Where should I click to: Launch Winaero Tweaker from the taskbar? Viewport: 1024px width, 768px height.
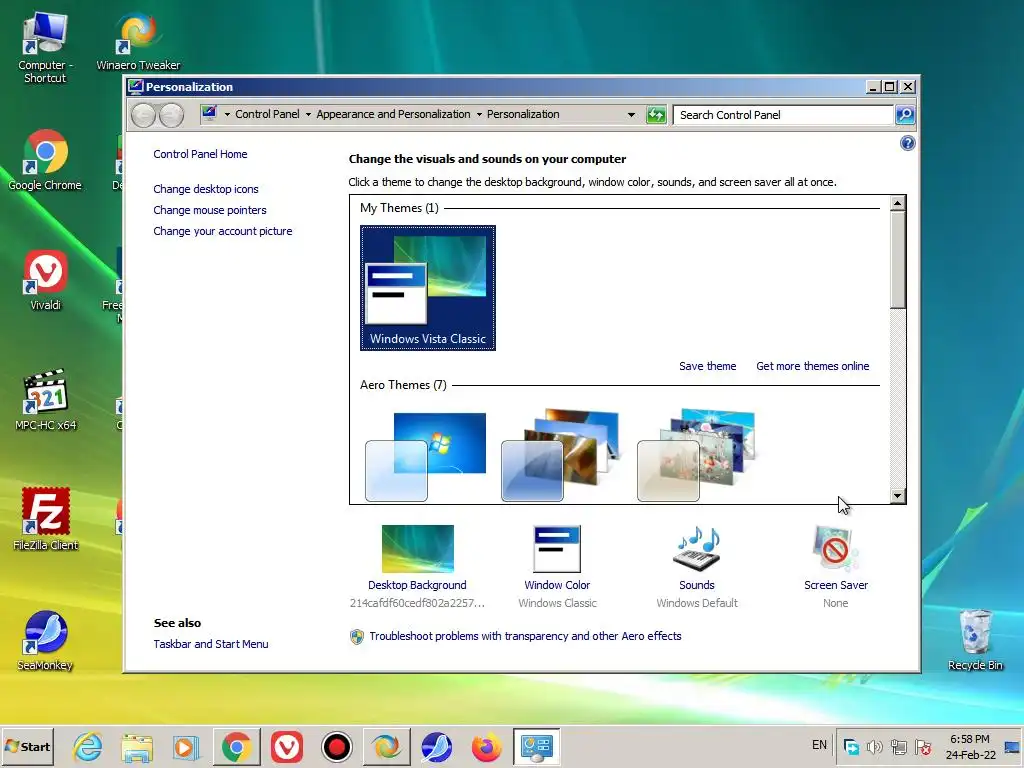click(387, 746)
